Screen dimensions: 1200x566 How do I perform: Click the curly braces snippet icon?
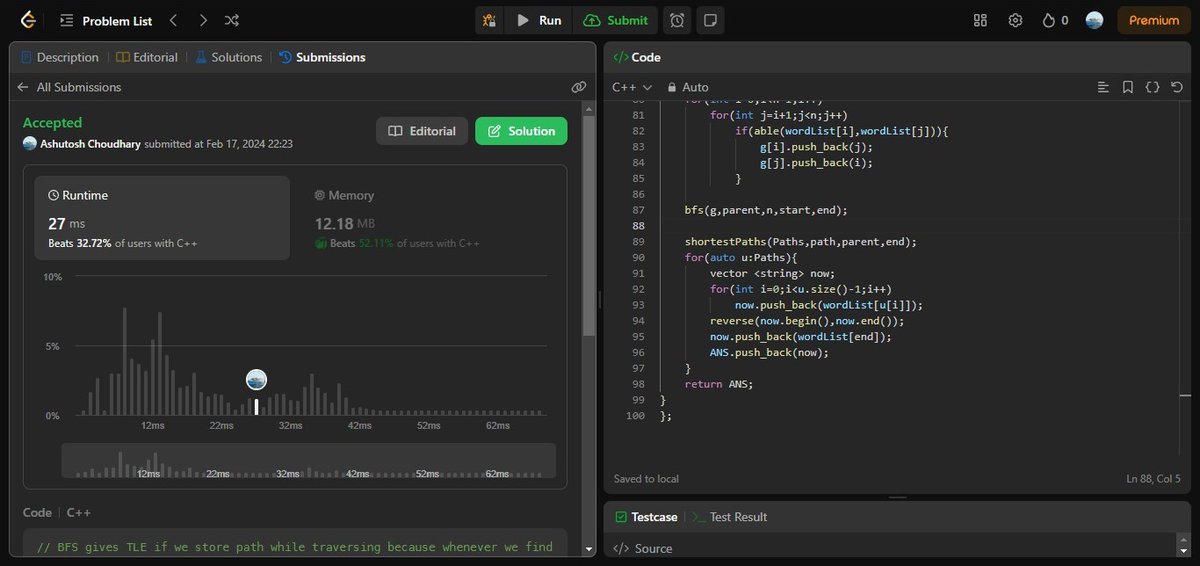coord(1152,87)
